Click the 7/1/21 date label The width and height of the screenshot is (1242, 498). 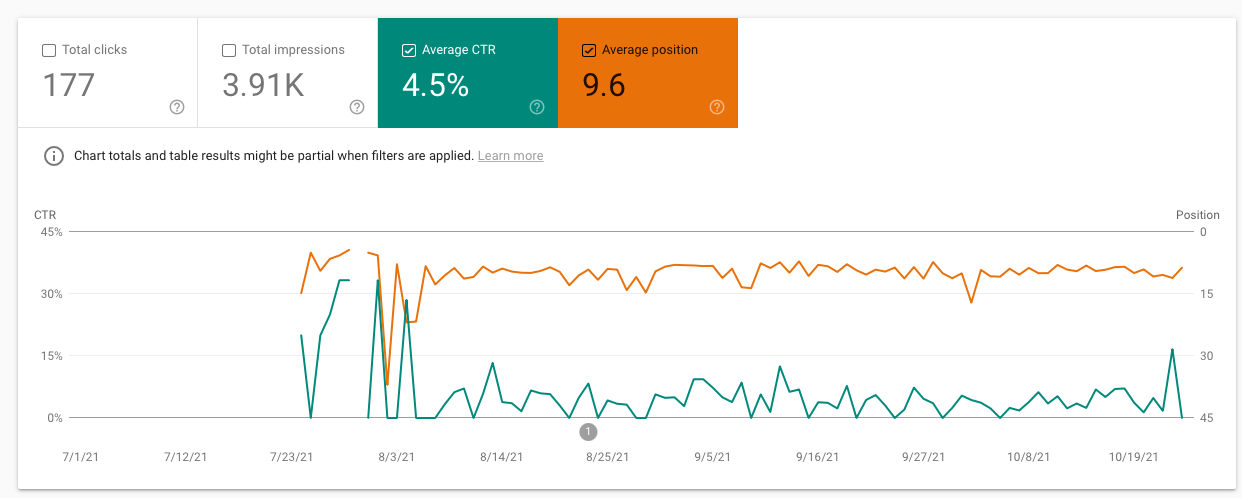80,457
